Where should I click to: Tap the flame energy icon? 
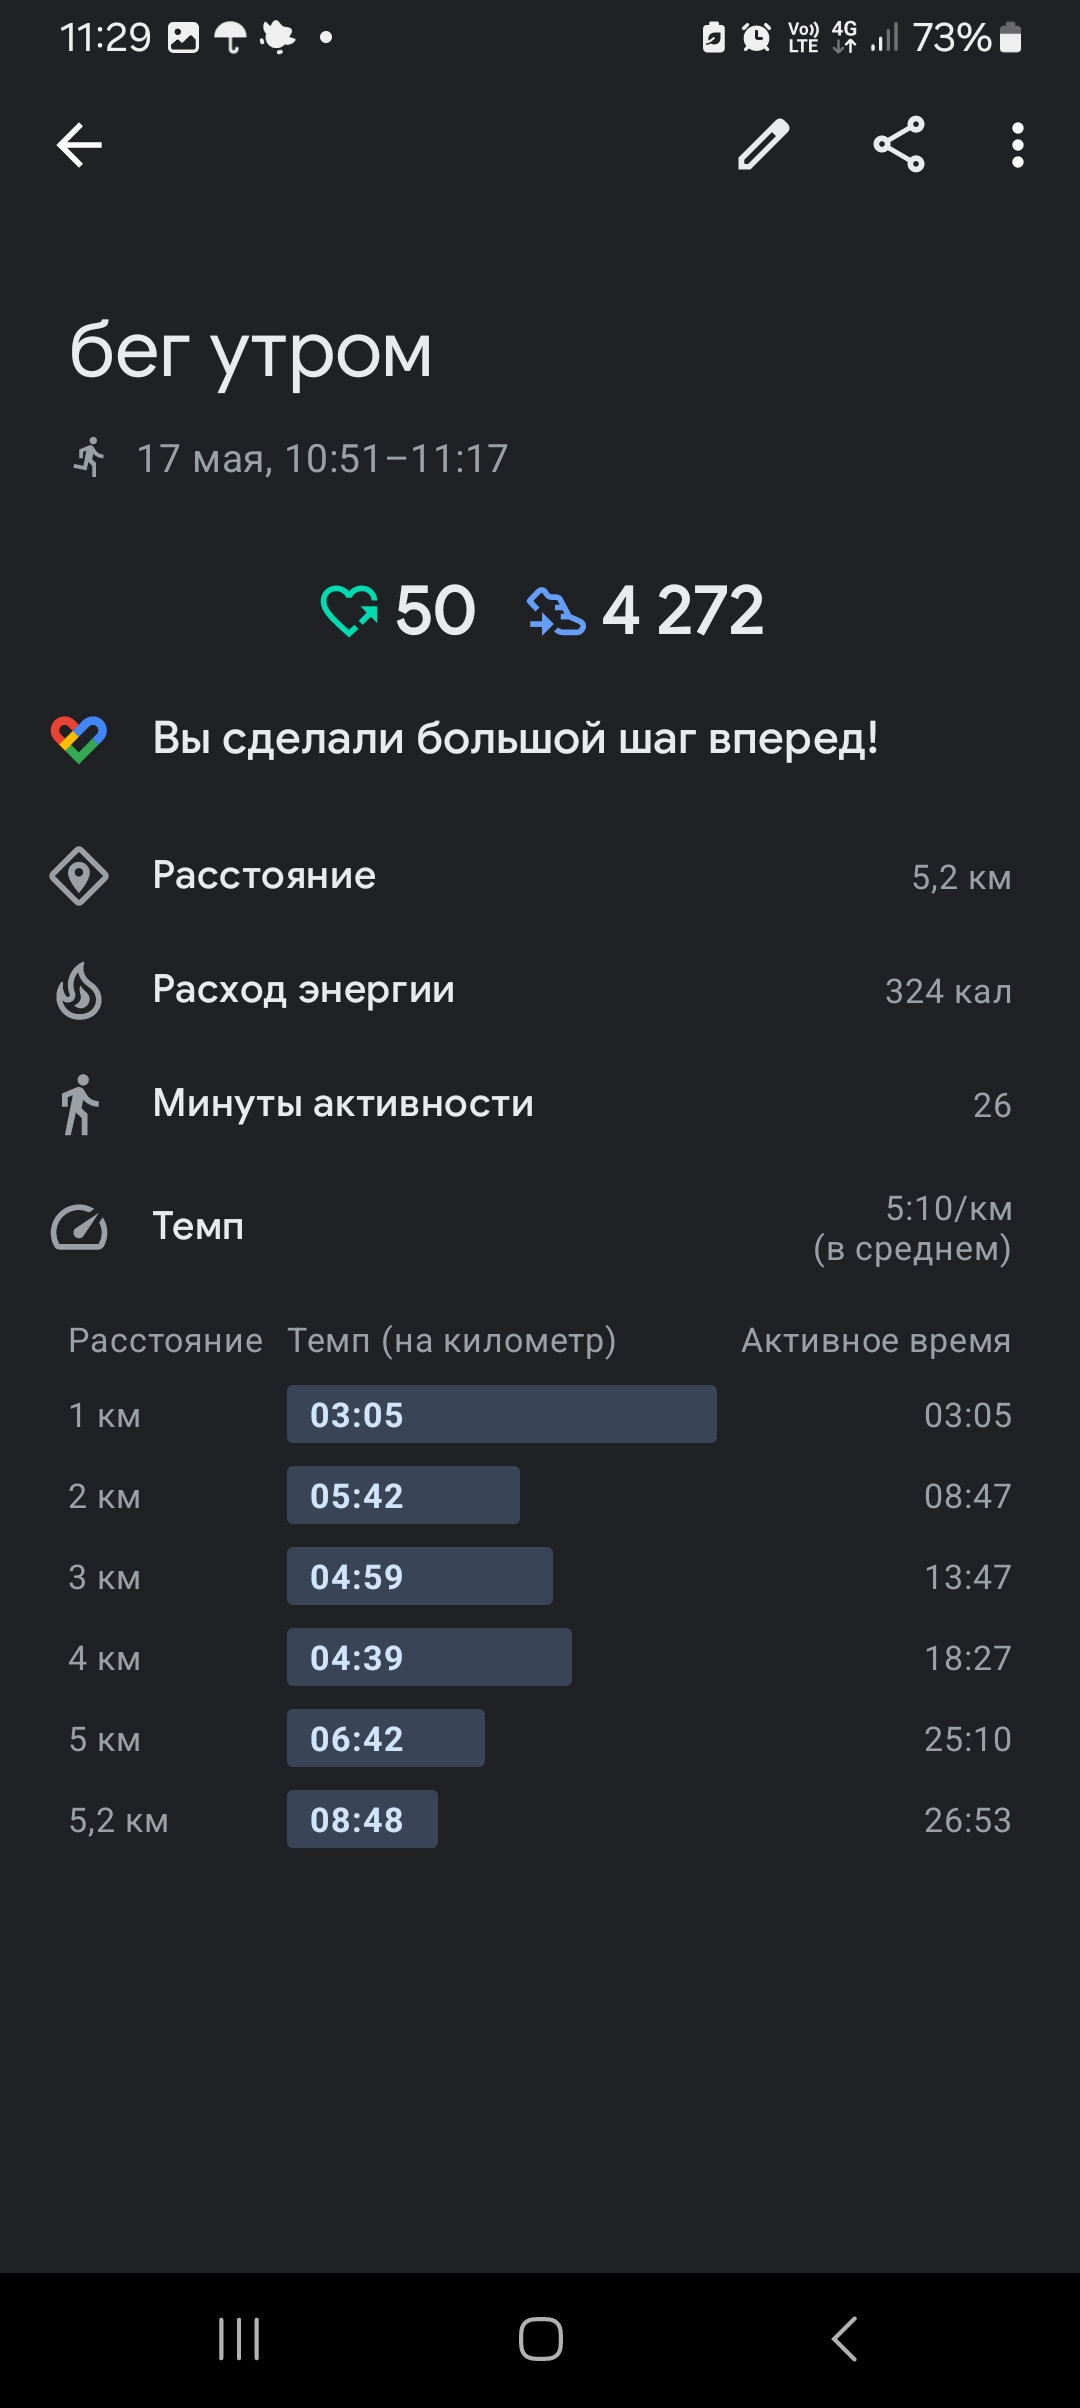click(79, 990)
